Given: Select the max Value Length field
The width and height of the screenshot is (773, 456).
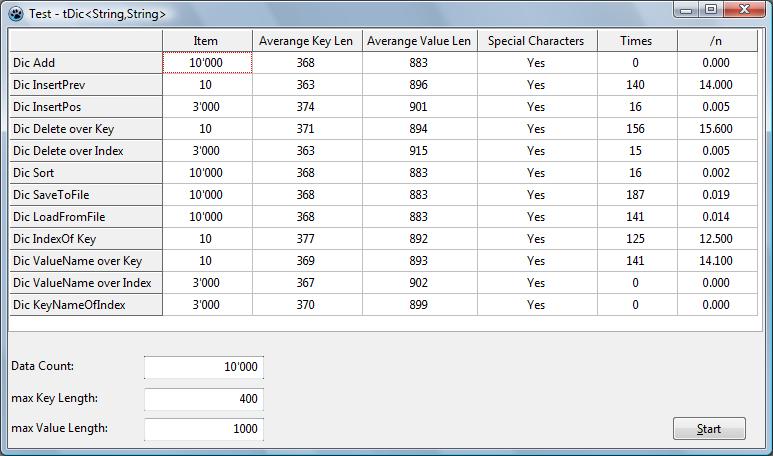Looking at the screenshot, I should pos(203,429).
